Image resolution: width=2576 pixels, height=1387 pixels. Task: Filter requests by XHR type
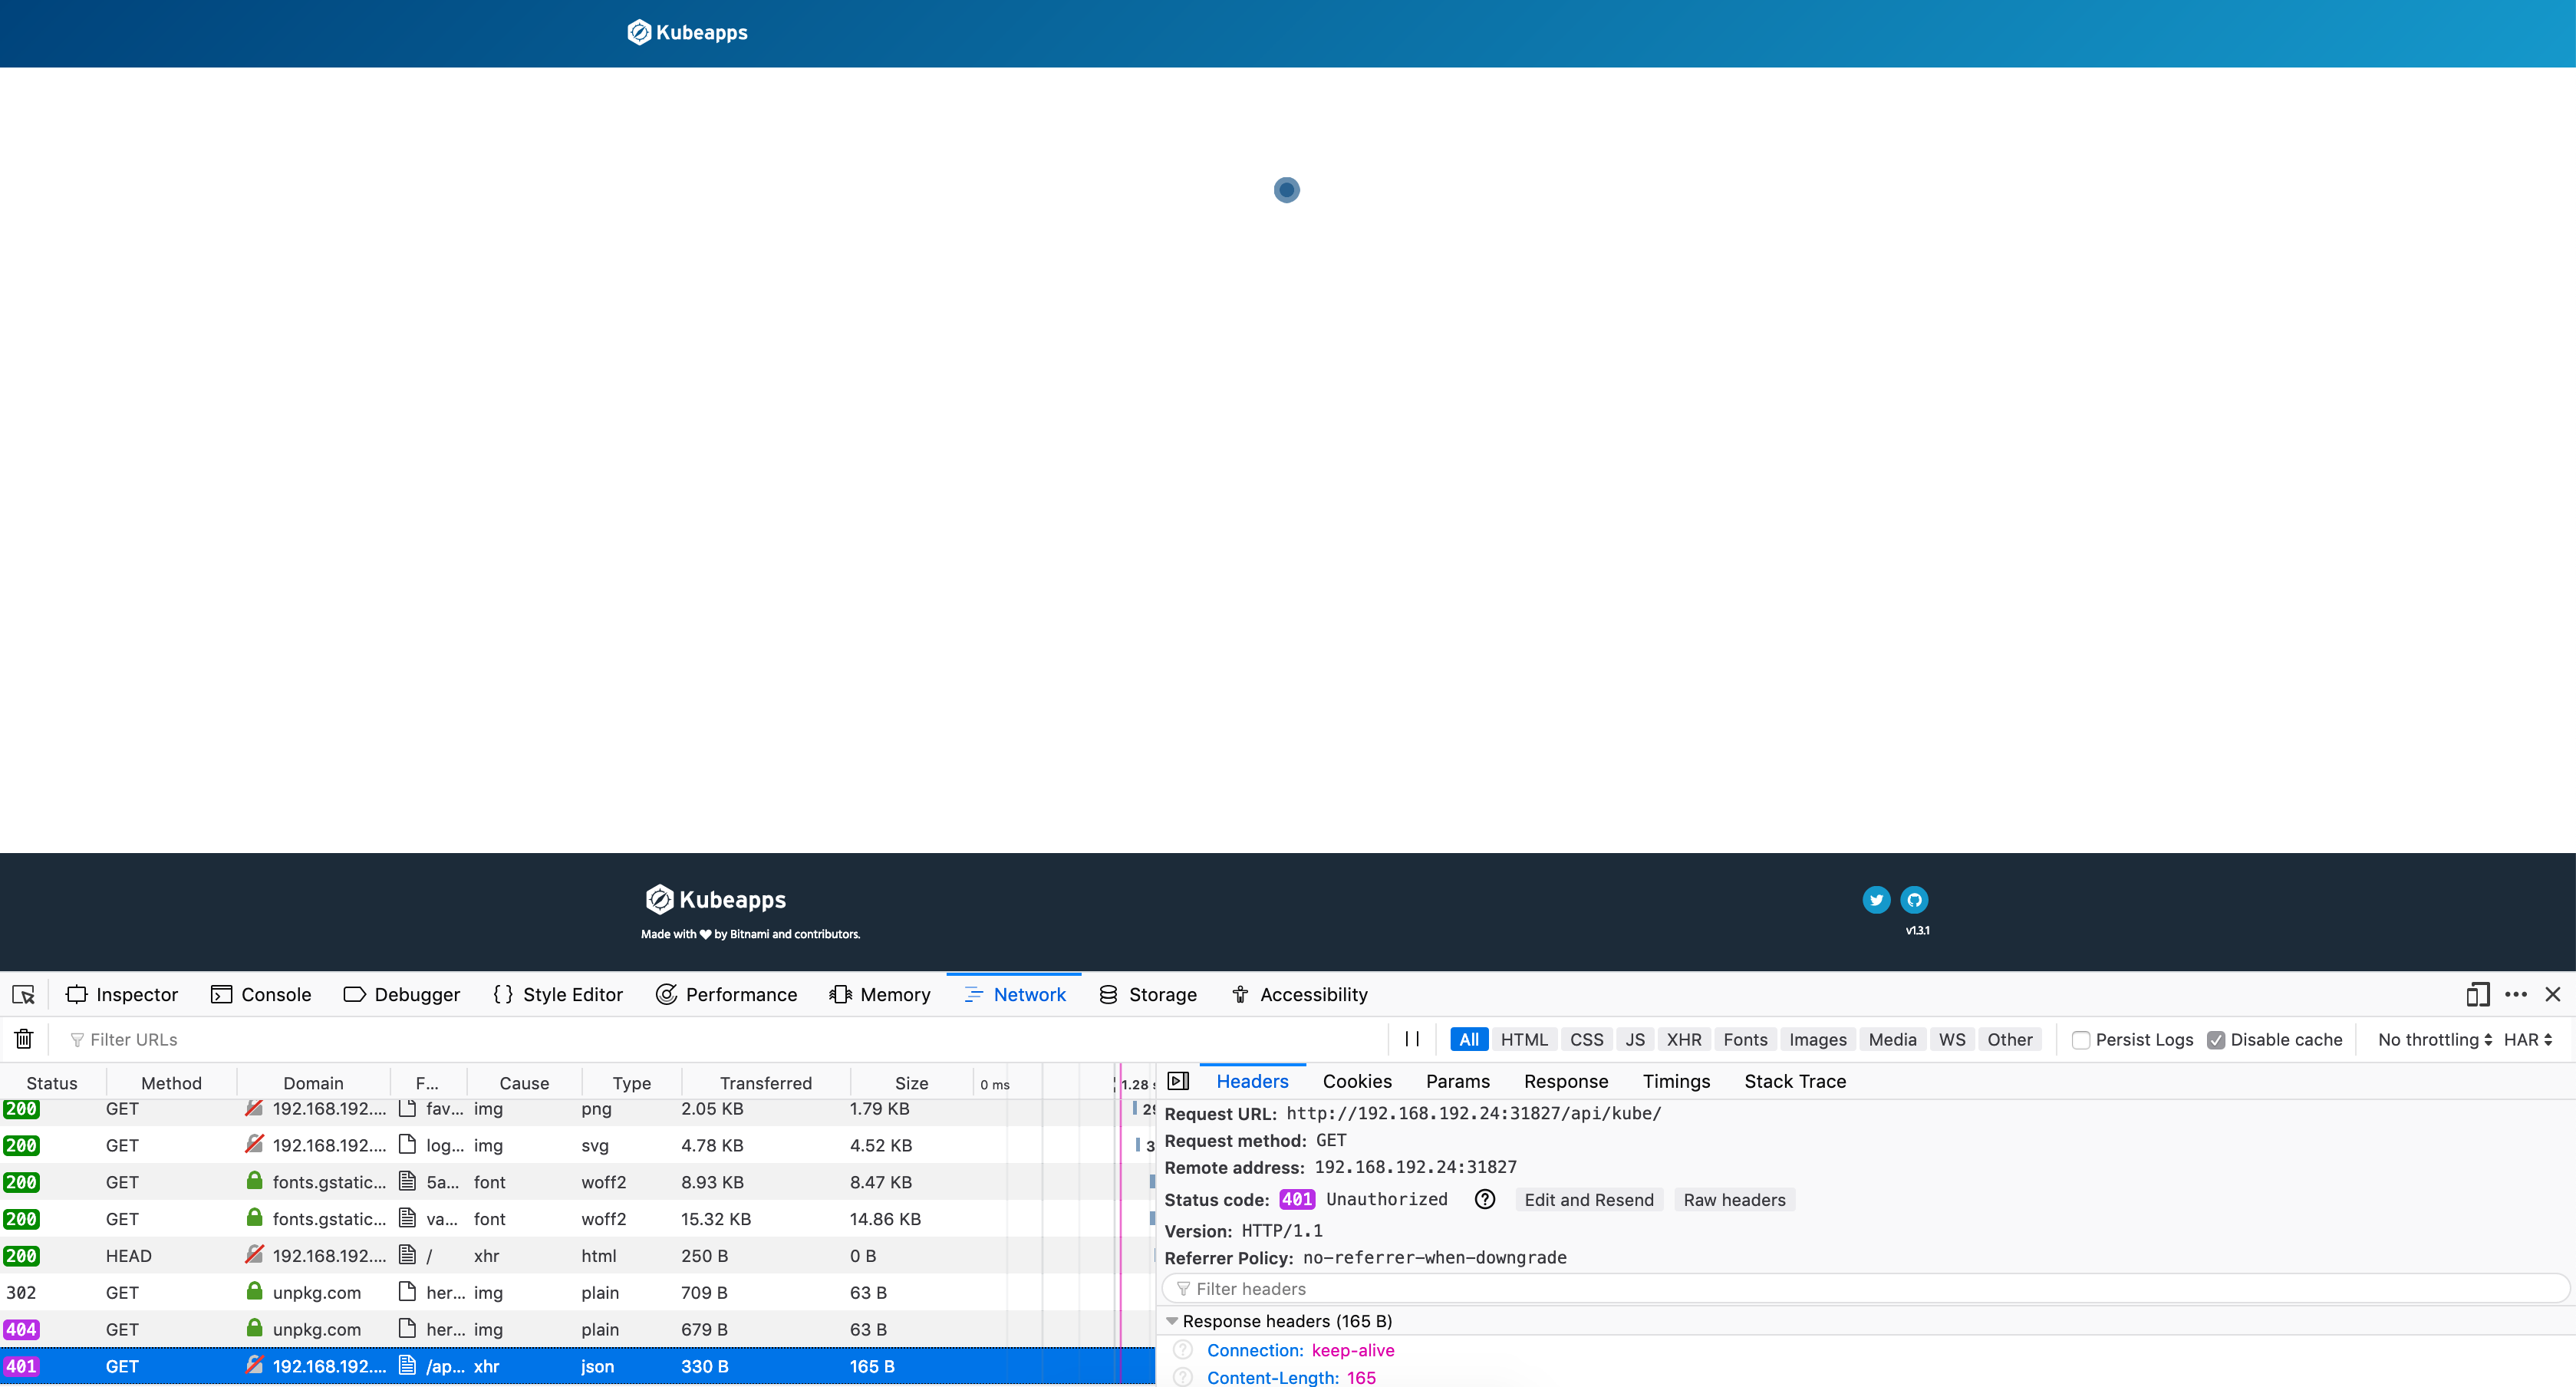[x=1684, y=1040]
